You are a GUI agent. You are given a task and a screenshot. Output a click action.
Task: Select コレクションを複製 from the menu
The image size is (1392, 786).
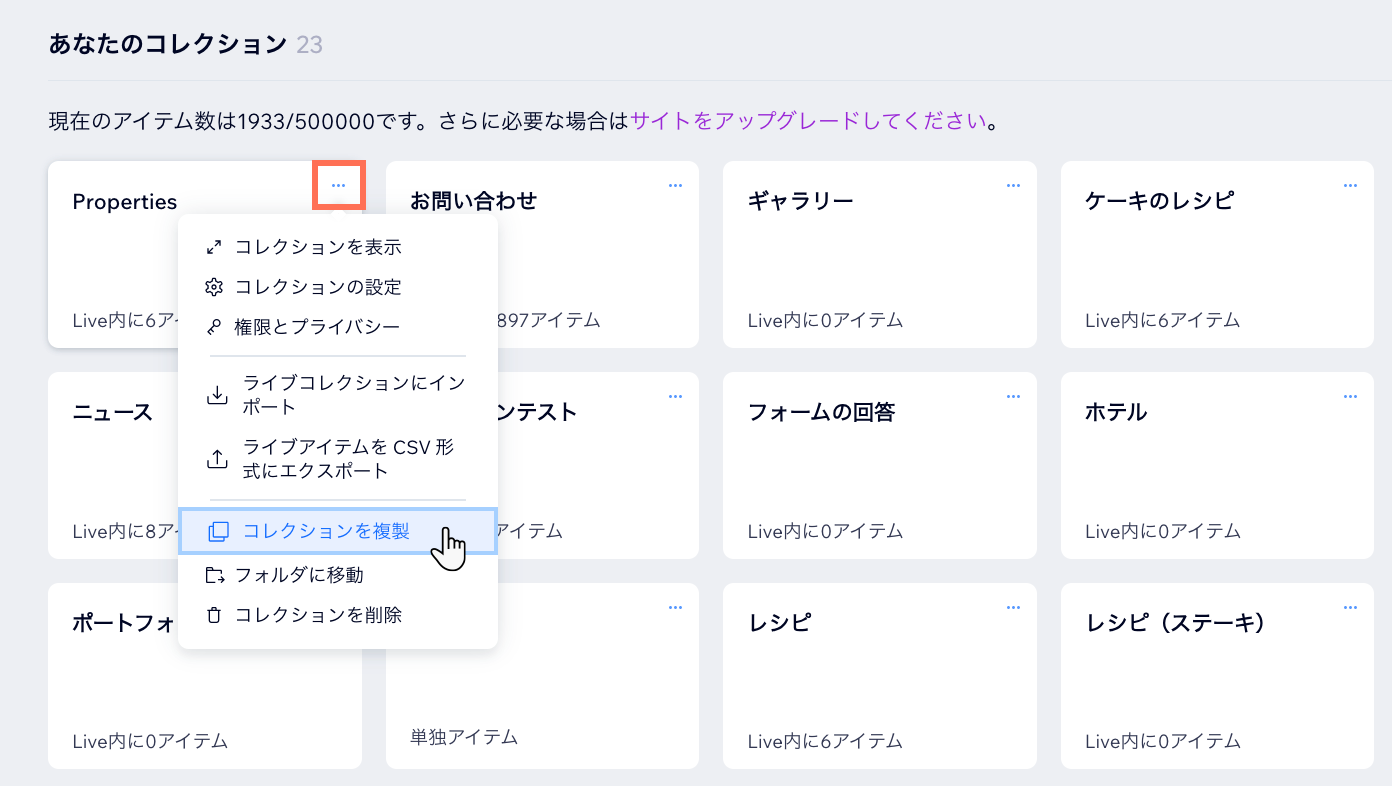[326, 532]
